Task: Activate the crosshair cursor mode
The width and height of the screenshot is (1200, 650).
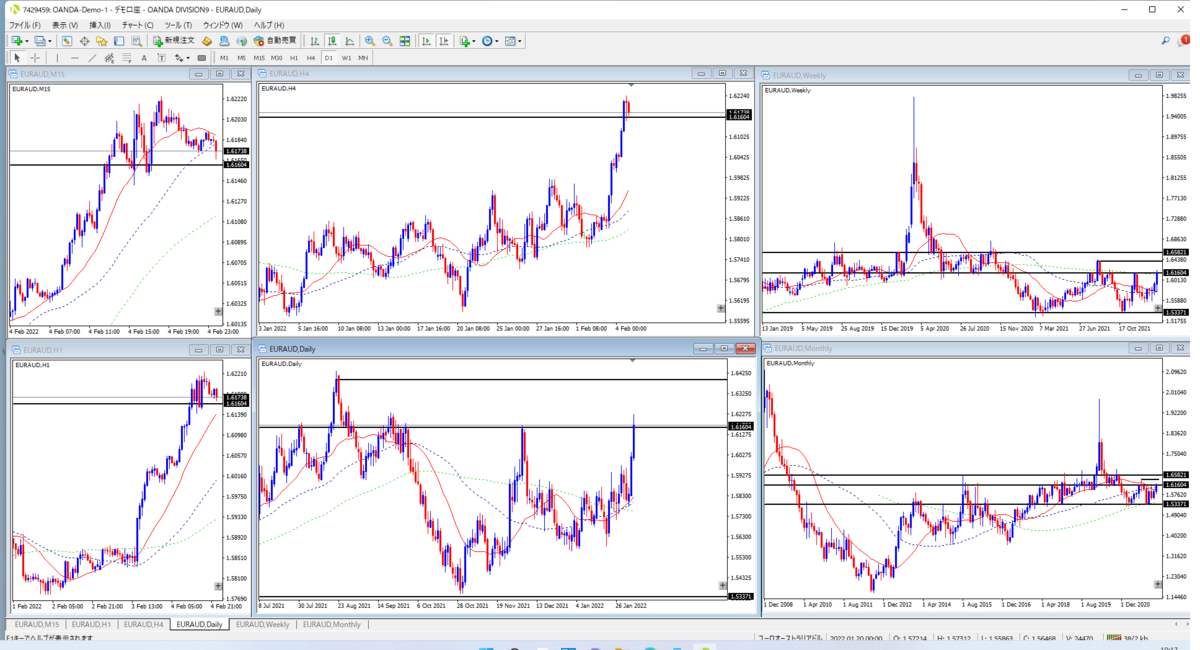Action: [x=35, y=58]
